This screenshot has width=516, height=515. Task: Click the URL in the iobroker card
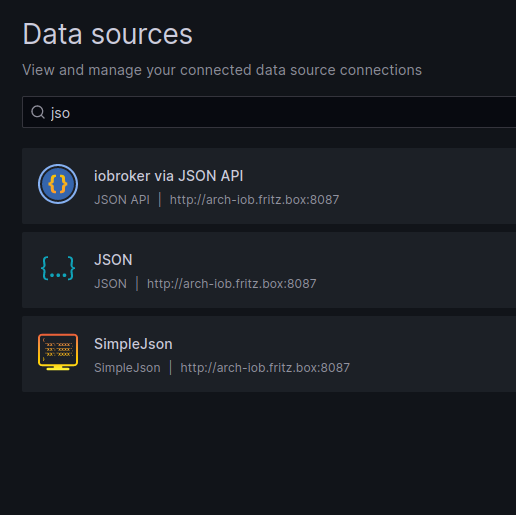[x=254, y=200]
